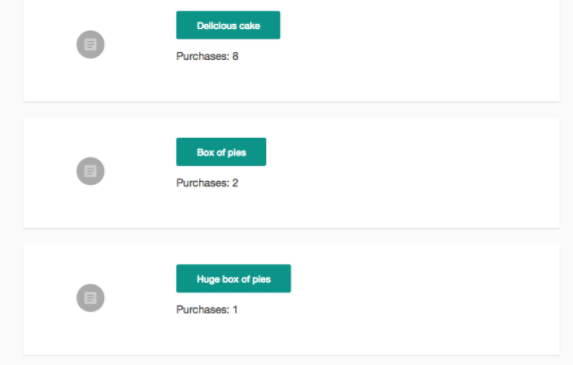Click the gray strip below the Huge box of pies card
The image size is (573, 365).
tap(291, 360)
